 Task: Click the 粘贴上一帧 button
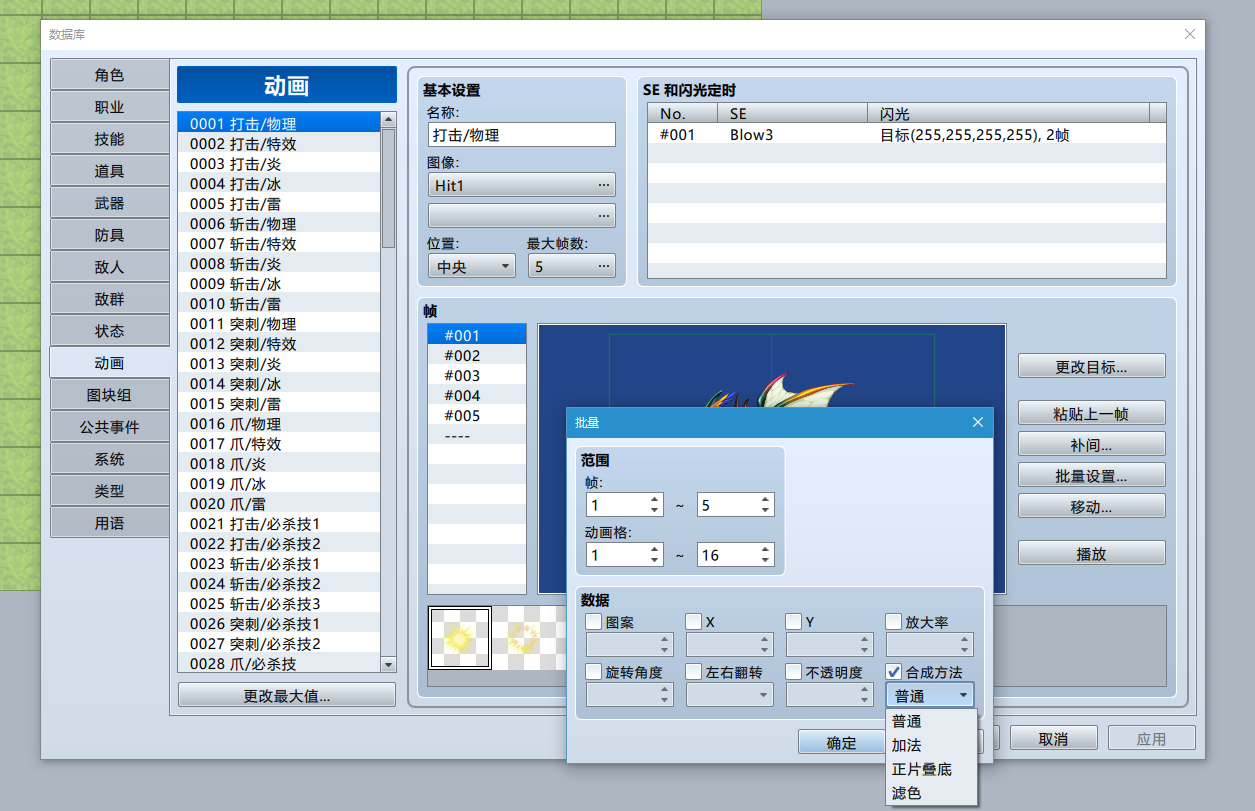click(1092, 413)
